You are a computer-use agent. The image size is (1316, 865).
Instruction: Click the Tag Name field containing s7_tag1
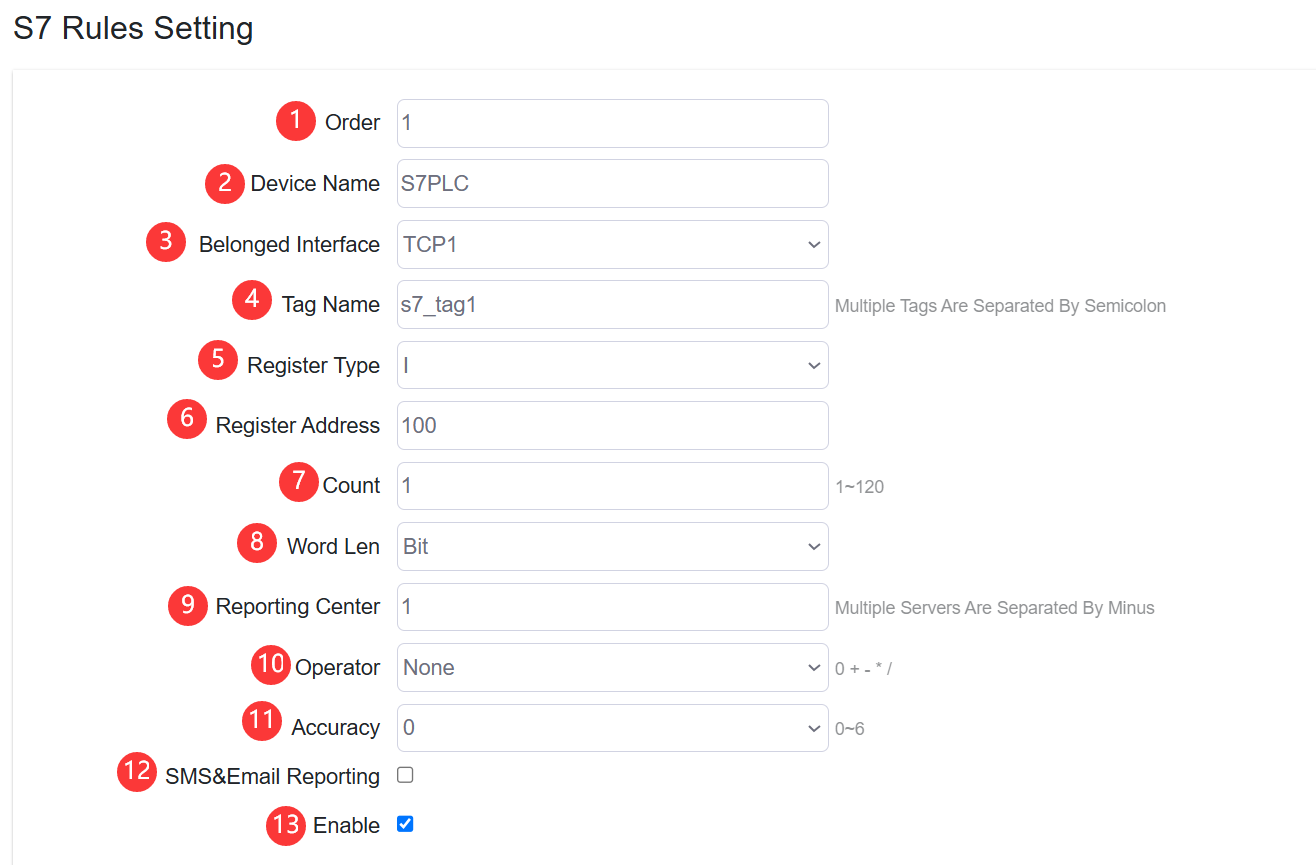click(612, 304)
